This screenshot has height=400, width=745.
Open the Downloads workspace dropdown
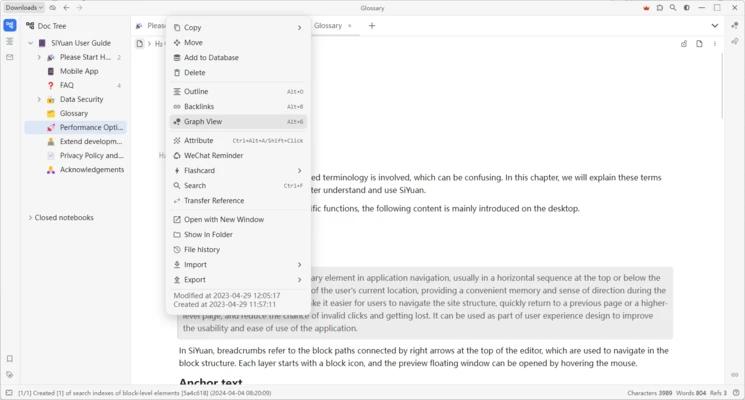(24, 8)
